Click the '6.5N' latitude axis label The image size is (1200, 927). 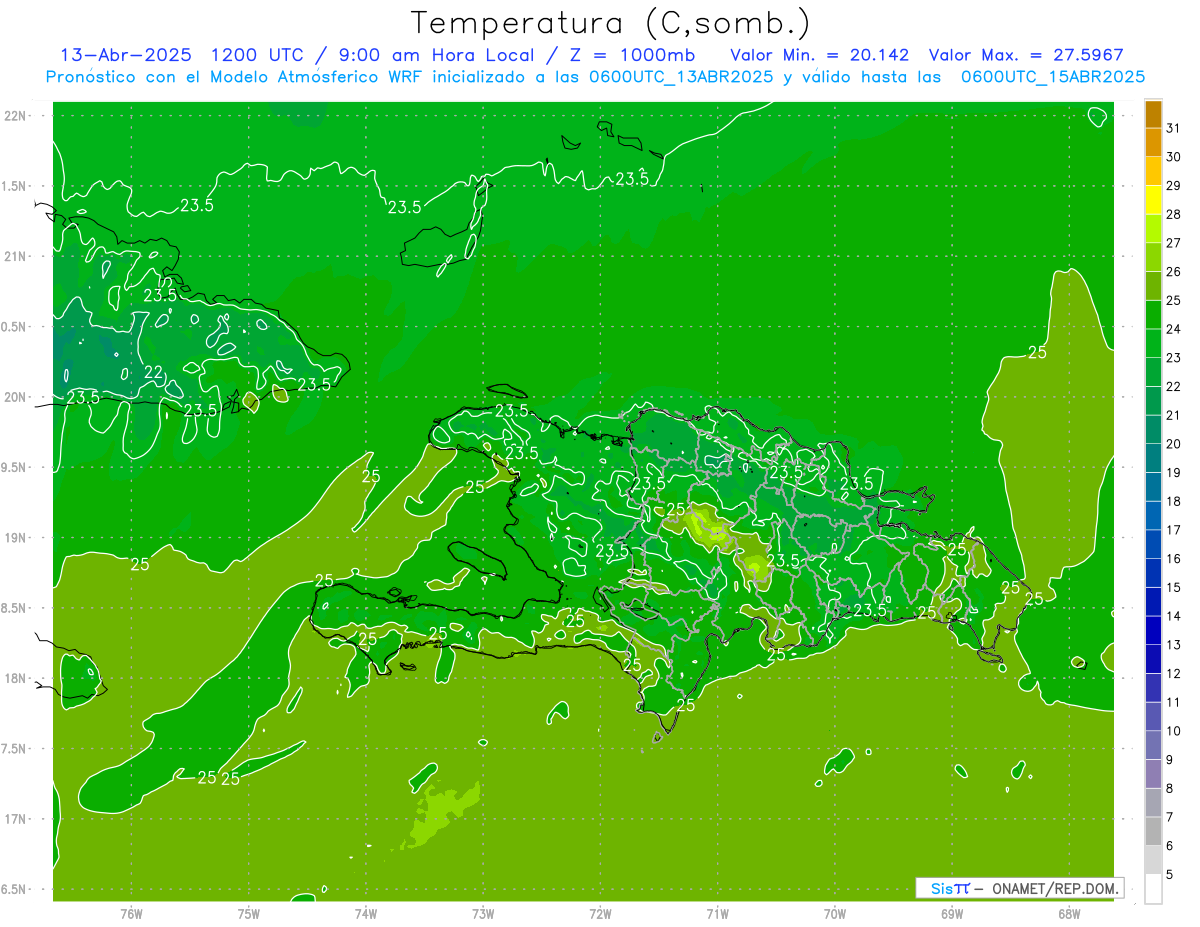click(15, 889)
